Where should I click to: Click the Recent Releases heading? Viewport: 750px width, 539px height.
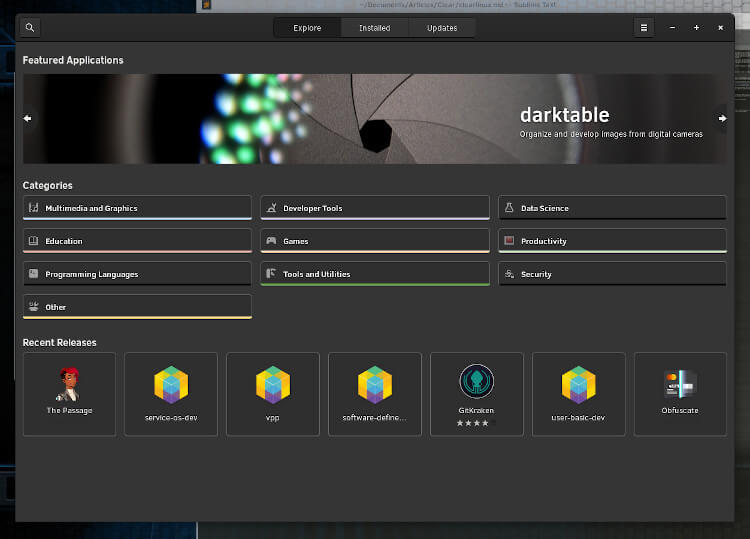click(x=60, y=342)
